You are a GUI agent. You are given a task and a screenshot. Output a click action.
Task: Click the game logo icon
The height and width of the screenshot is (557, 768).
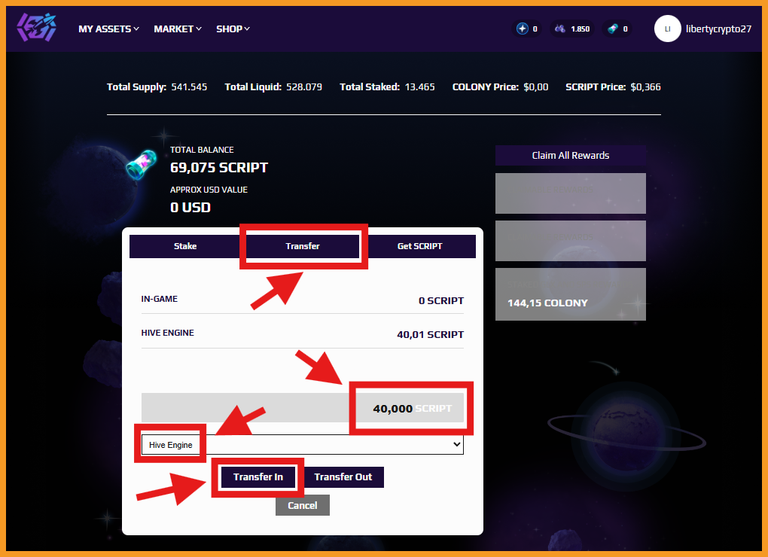tap(37, 27)
